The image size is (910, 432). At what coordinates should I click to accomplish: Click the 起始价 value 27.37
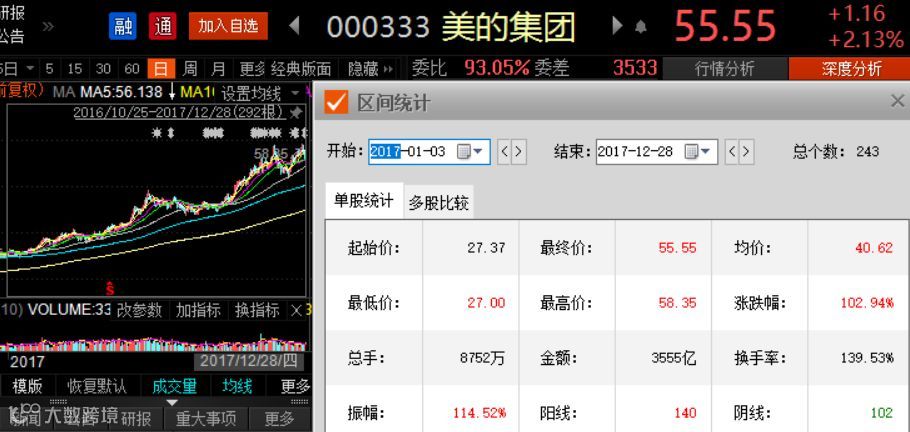coord(486,248)
